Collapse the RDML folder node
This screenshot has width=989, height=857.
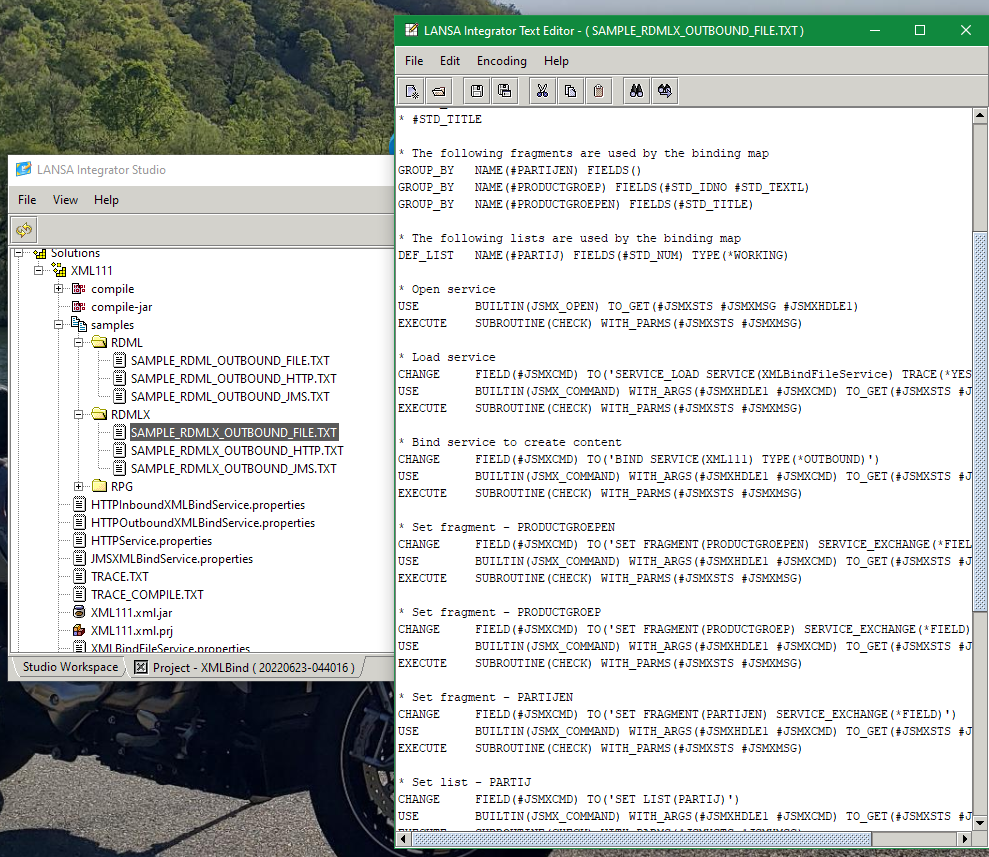coord(80,343)
